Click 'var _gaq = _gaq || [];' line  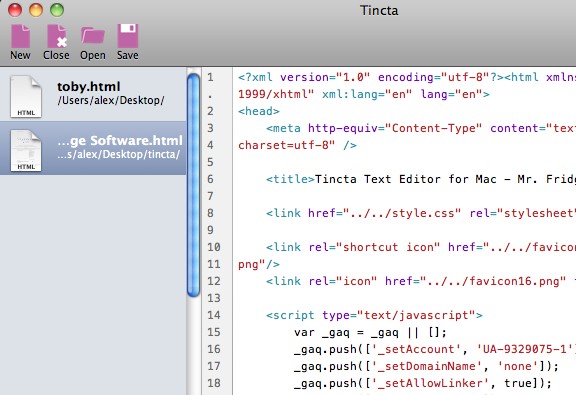point(370,332)
